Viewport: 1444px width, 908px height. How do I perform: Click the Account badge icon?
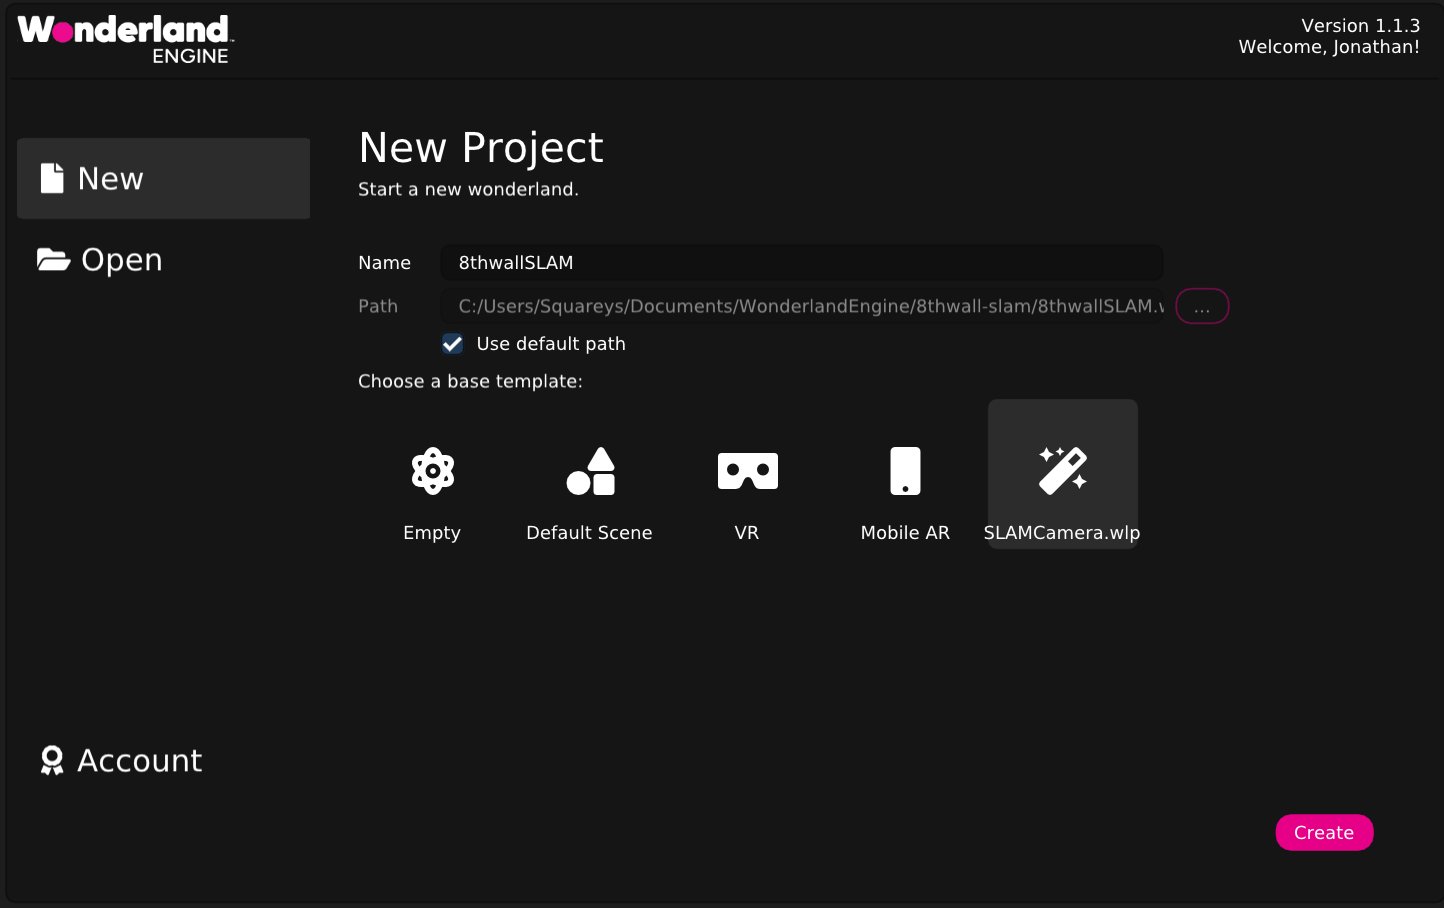click(x=52, y=760)
